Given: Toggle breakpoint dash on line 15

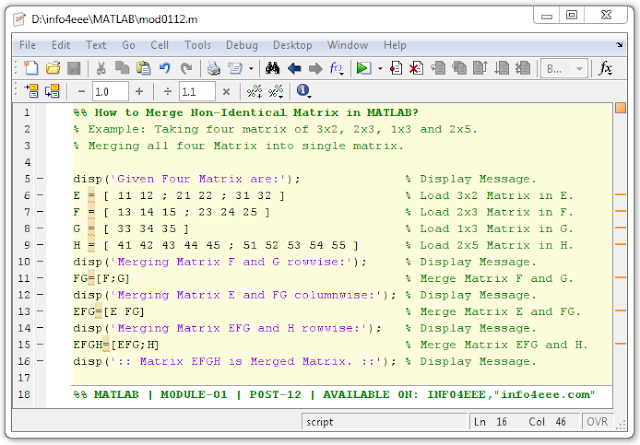Looking at the screenshot, I should pyautogui.click(x=40, y=344).
